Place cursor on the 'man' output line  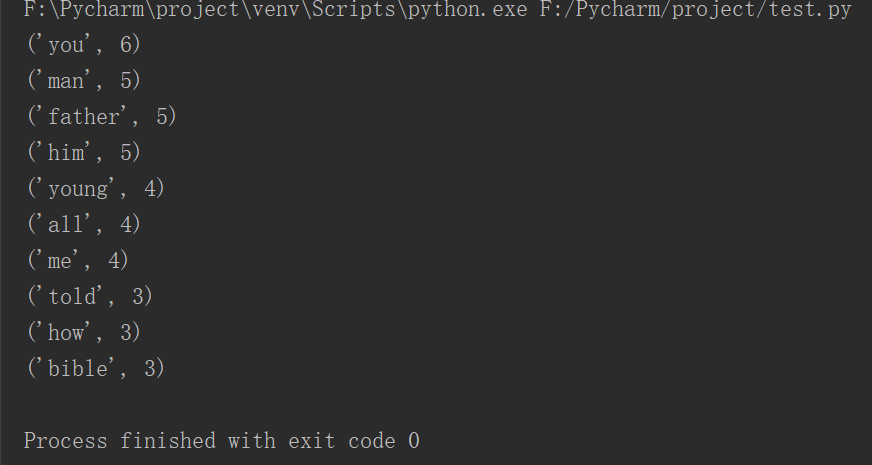tap(84, 81)
